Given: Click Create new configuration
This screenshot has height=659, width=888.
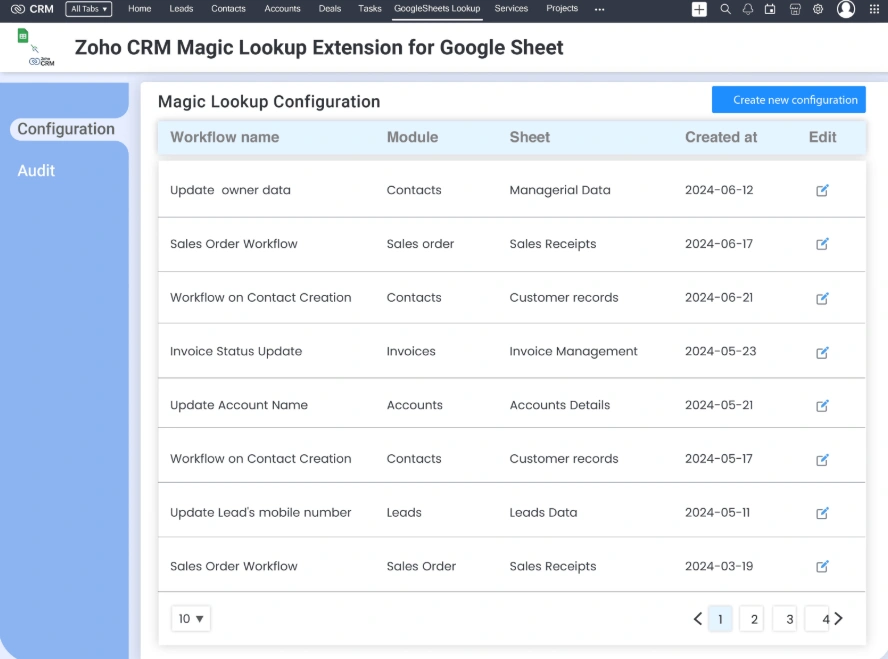Looking at the screenshot, I should pyautogui.click(x=788, y=99).
